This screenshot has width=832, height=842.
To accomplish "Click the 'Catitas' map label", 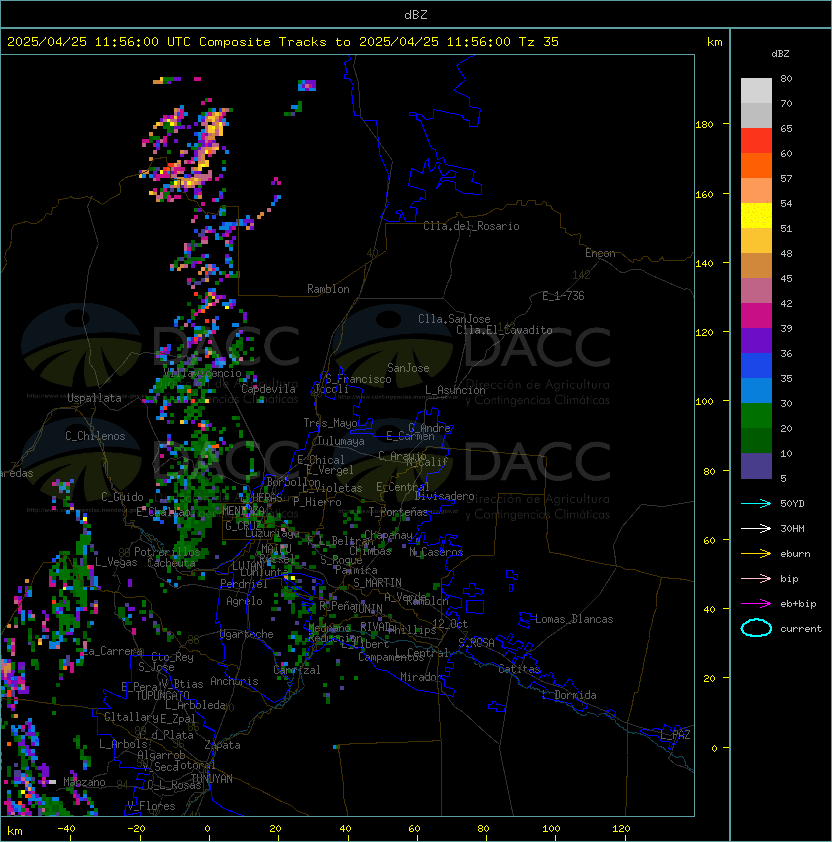I will (519, 670).
